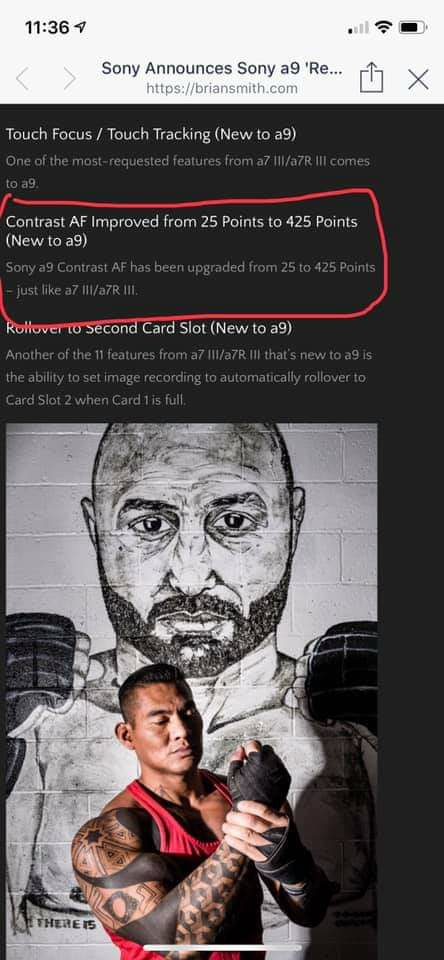444x960 pixels.
Task: Tap the page title 'Sony Announces Sony a9'
Action: point(222,68)
